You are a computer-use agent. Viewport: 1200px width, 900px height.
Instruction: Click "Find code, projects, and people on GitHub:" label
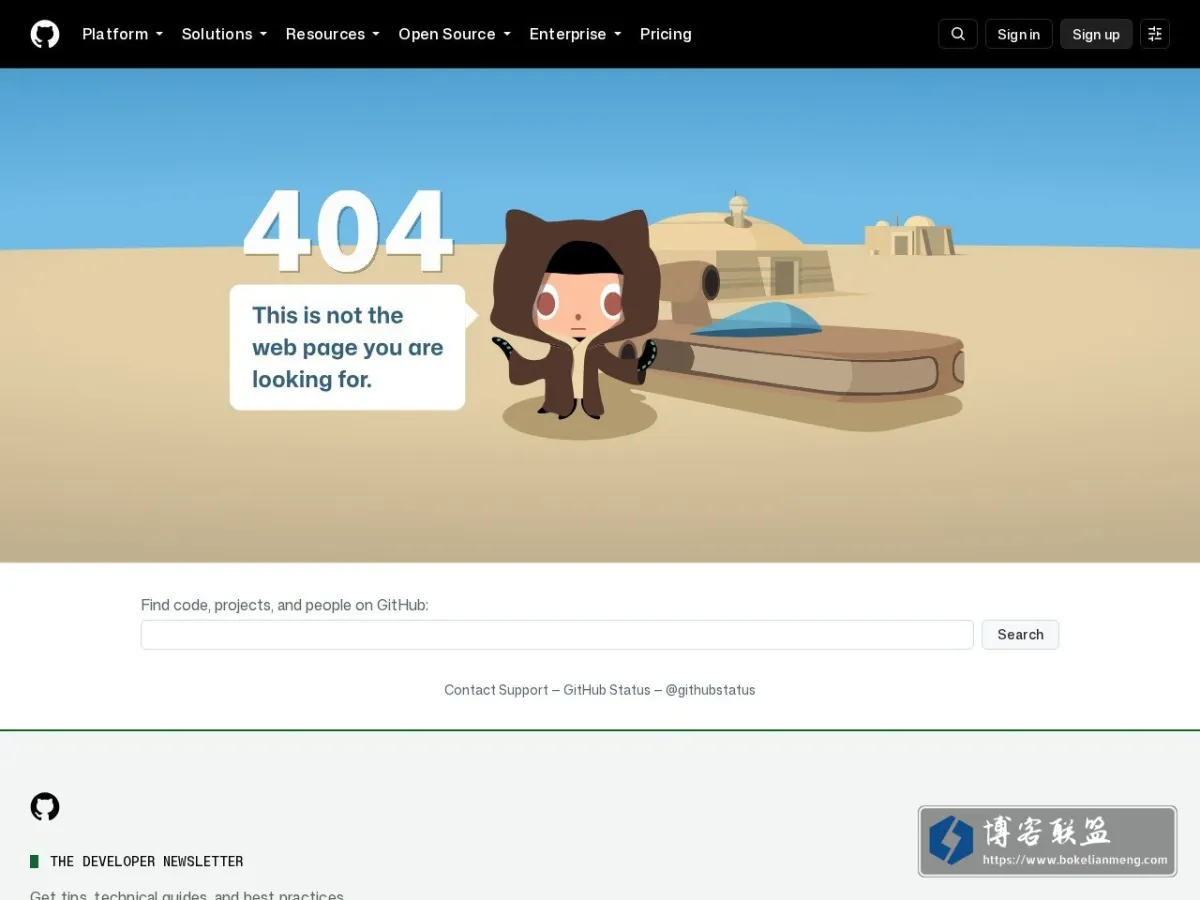click(285, 605)
